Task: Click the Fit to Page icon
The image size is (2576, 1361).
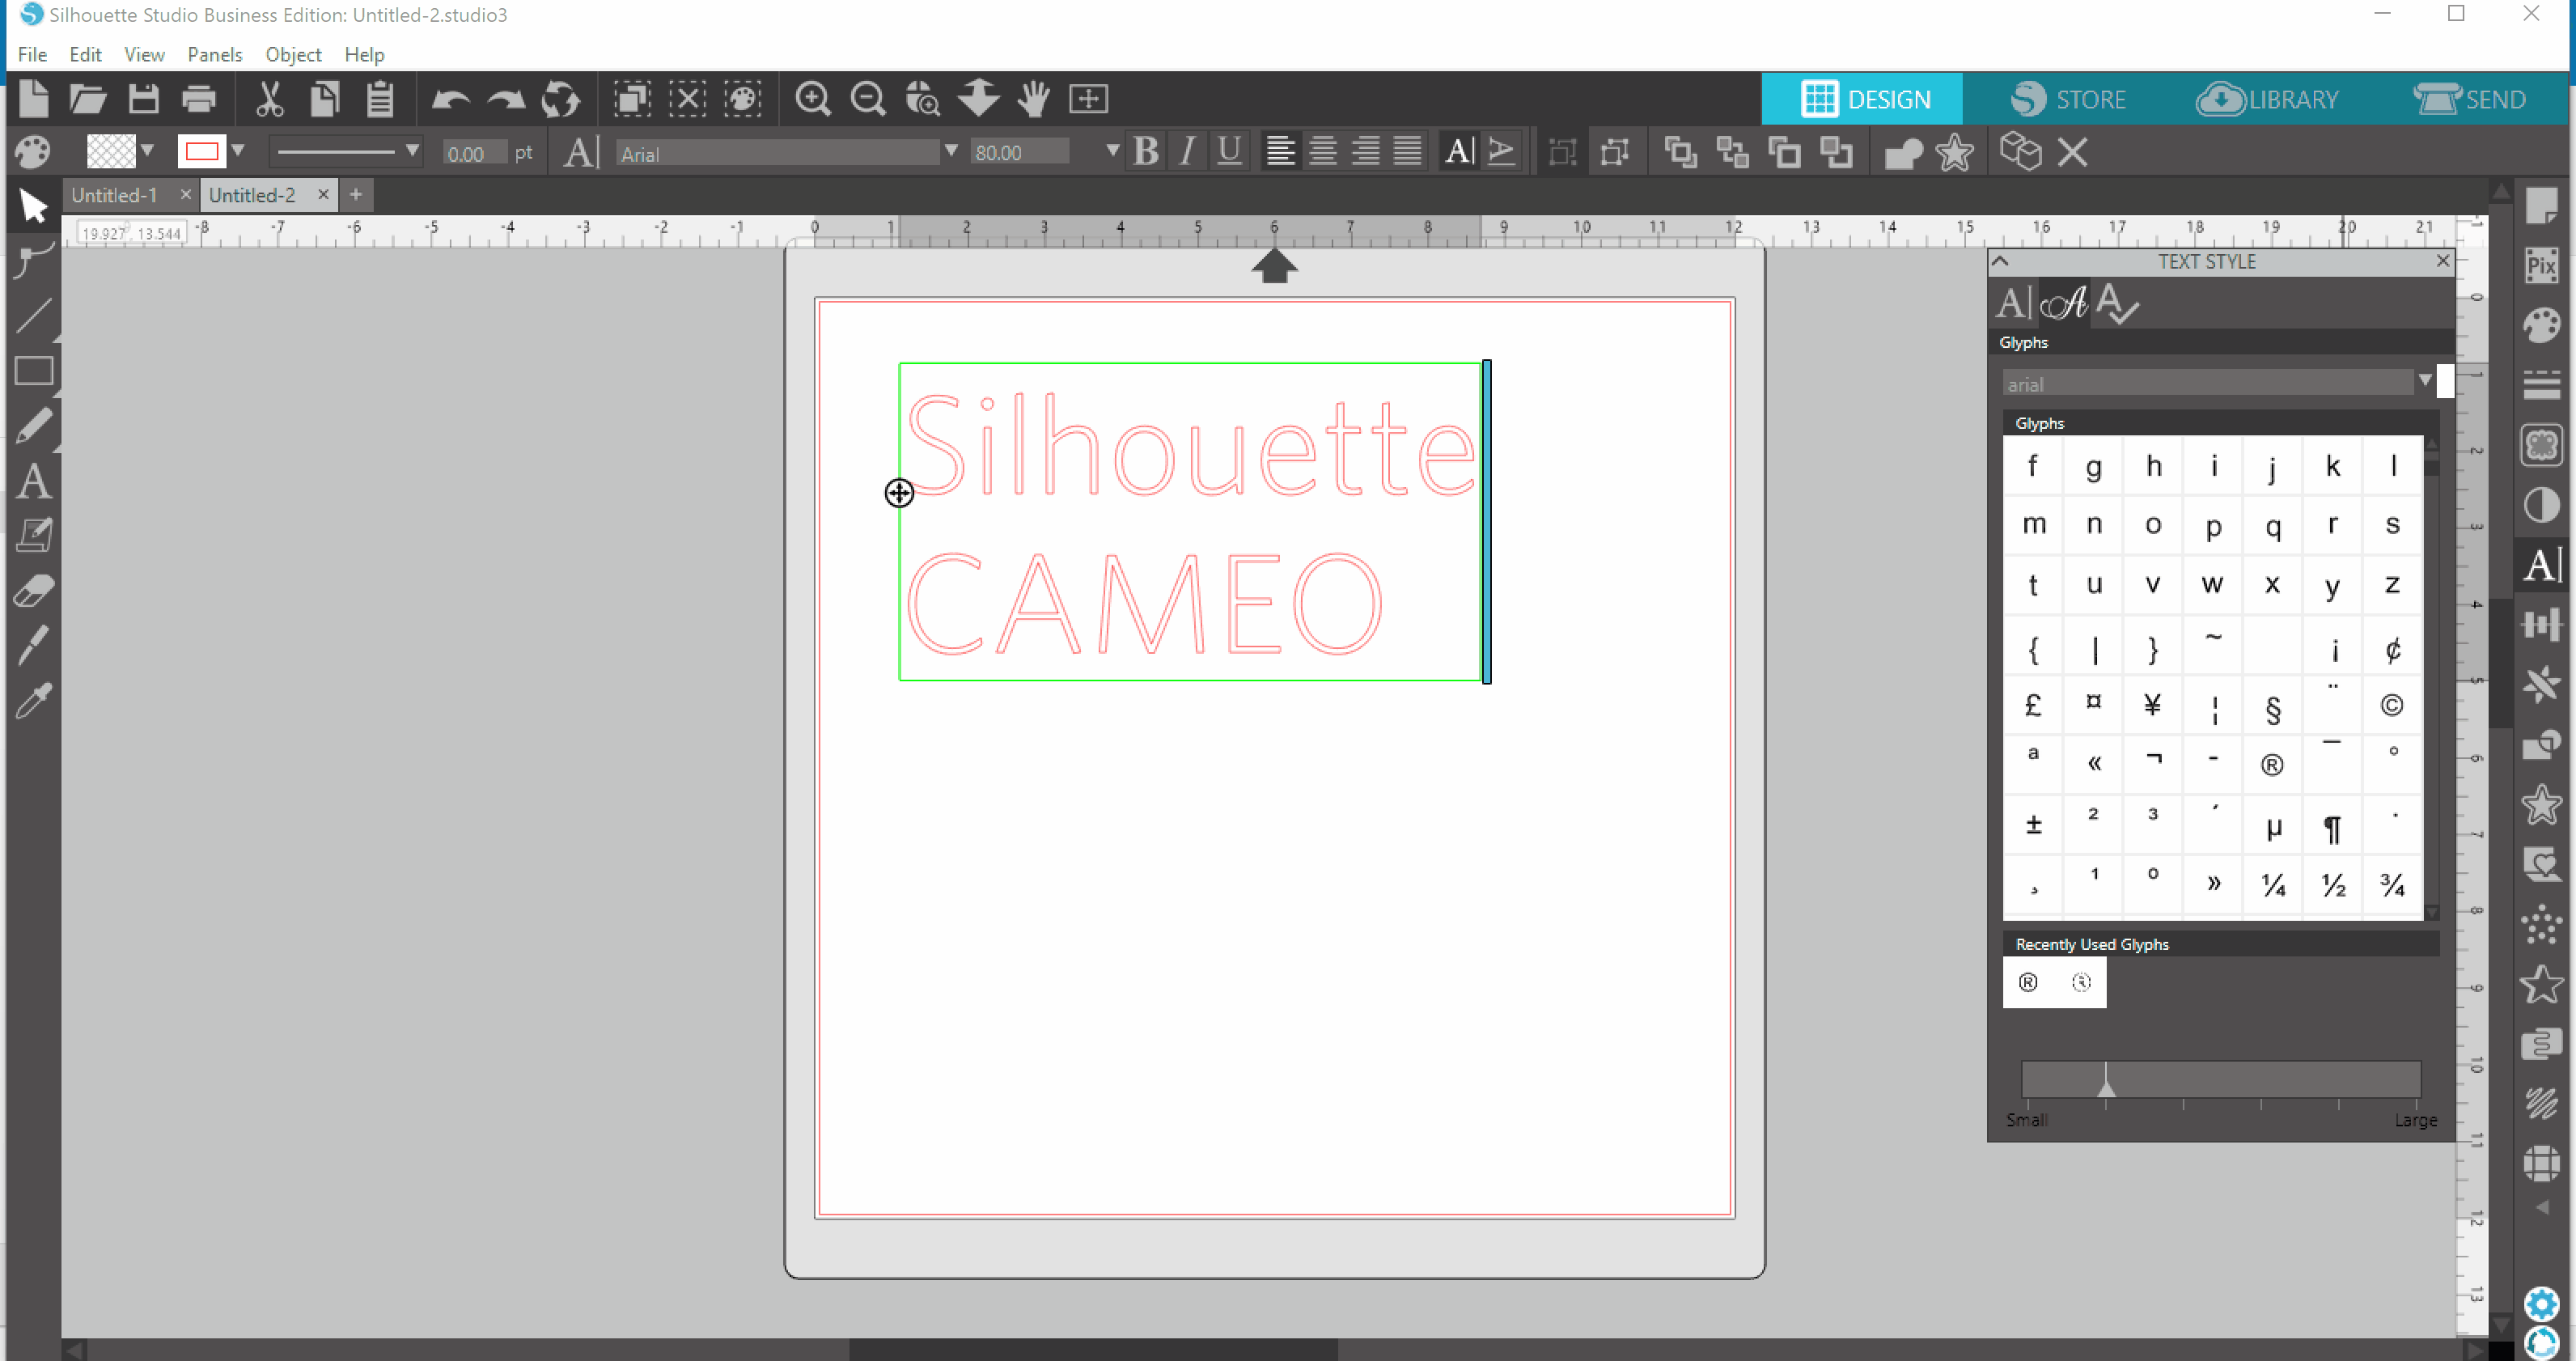Action: [1088, 98]
